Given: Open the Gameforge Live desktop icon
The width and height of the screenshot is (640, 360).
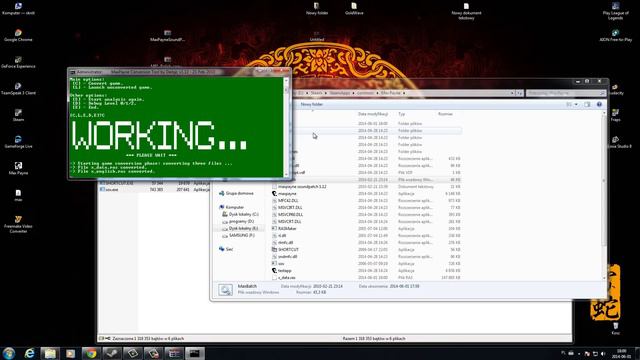Looking at the screenshot, I should pyautogui.click(x=18, y=142).
